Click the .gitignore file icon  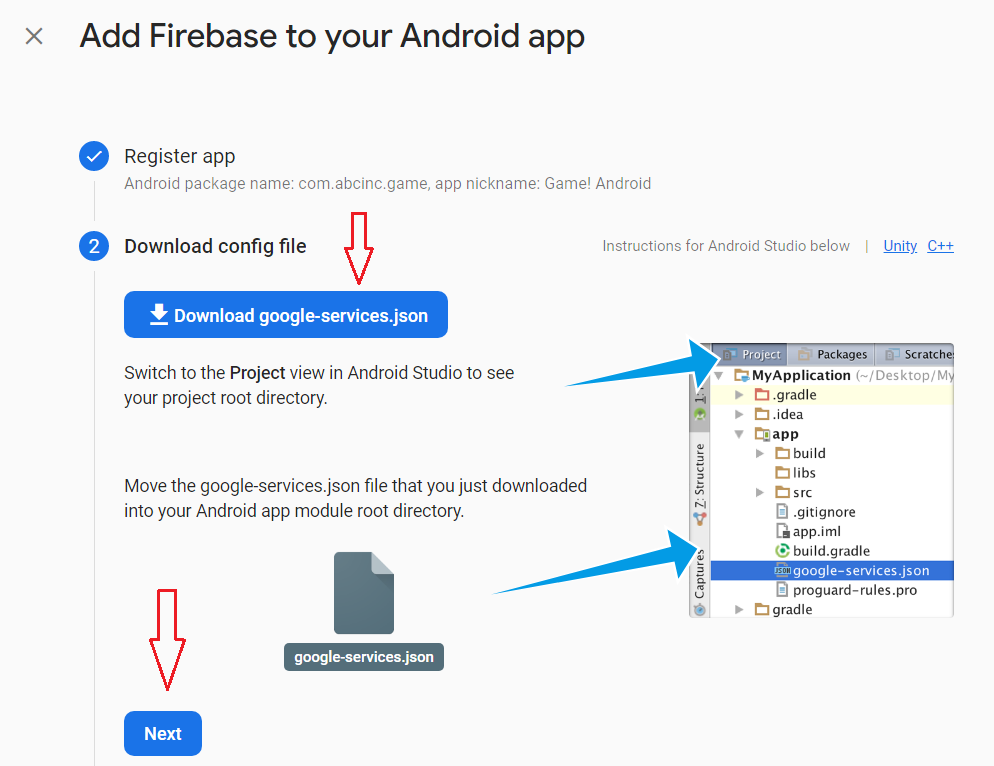pos(783,512)
